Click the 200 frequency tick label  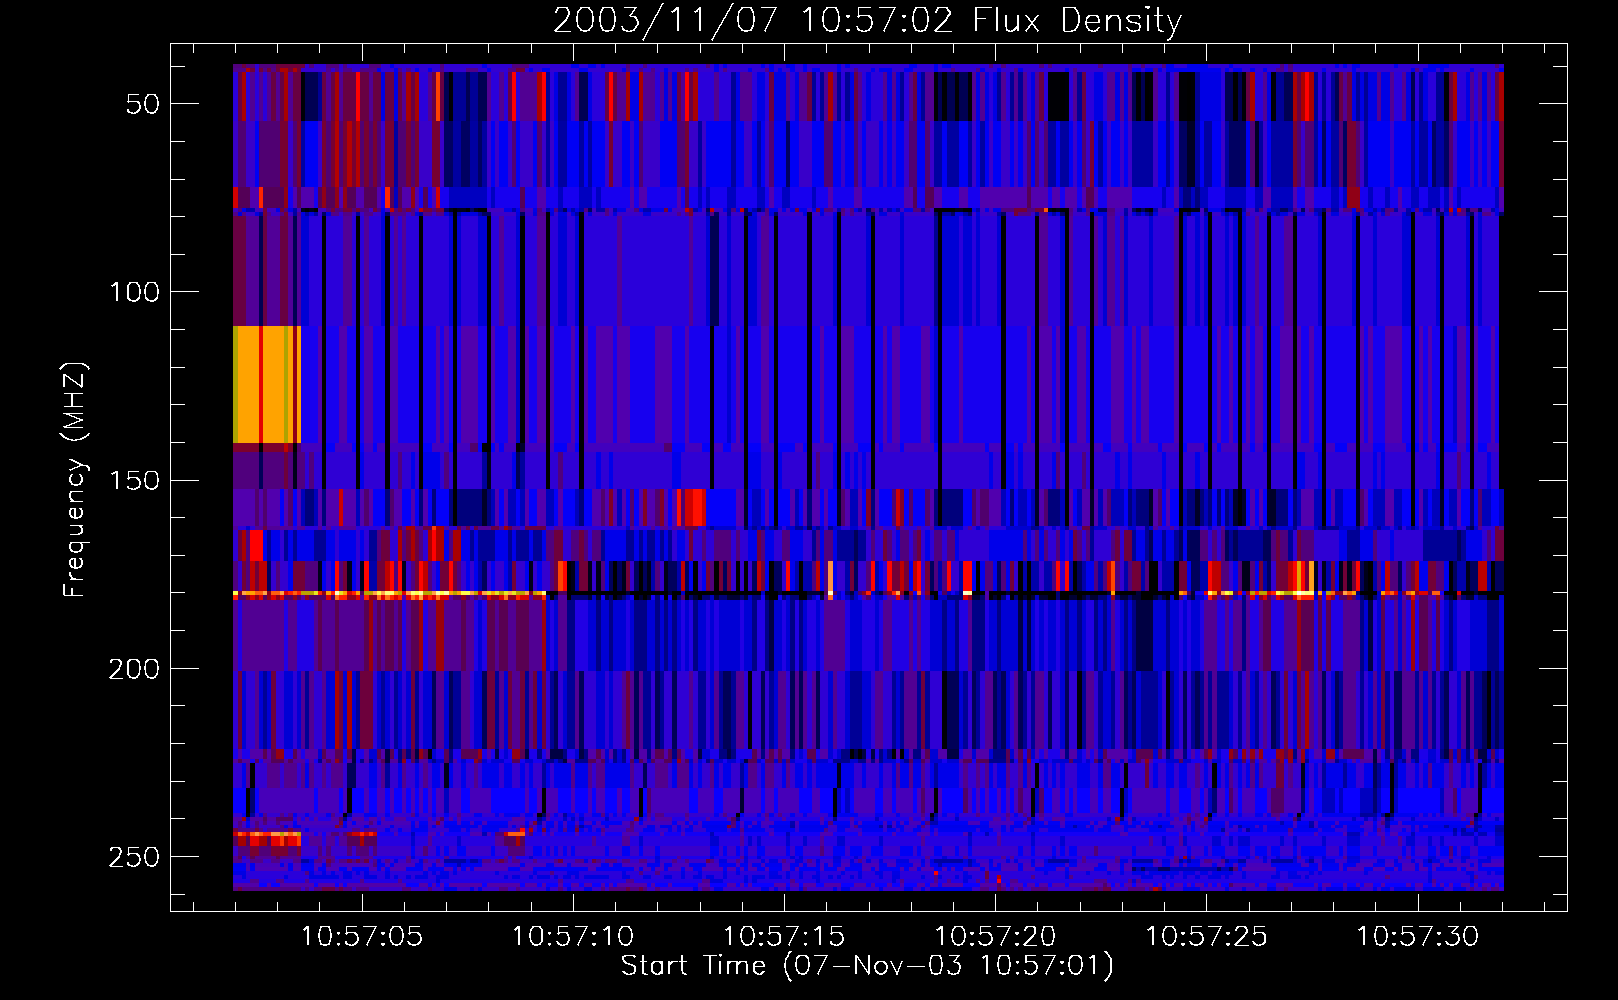(x=134, y=669)
